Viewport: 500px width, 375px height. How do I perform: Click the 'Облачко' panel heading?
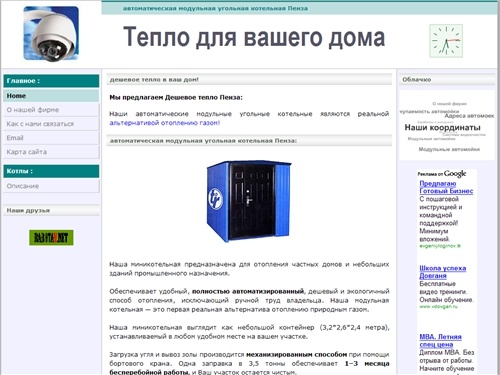coord(447,79)
